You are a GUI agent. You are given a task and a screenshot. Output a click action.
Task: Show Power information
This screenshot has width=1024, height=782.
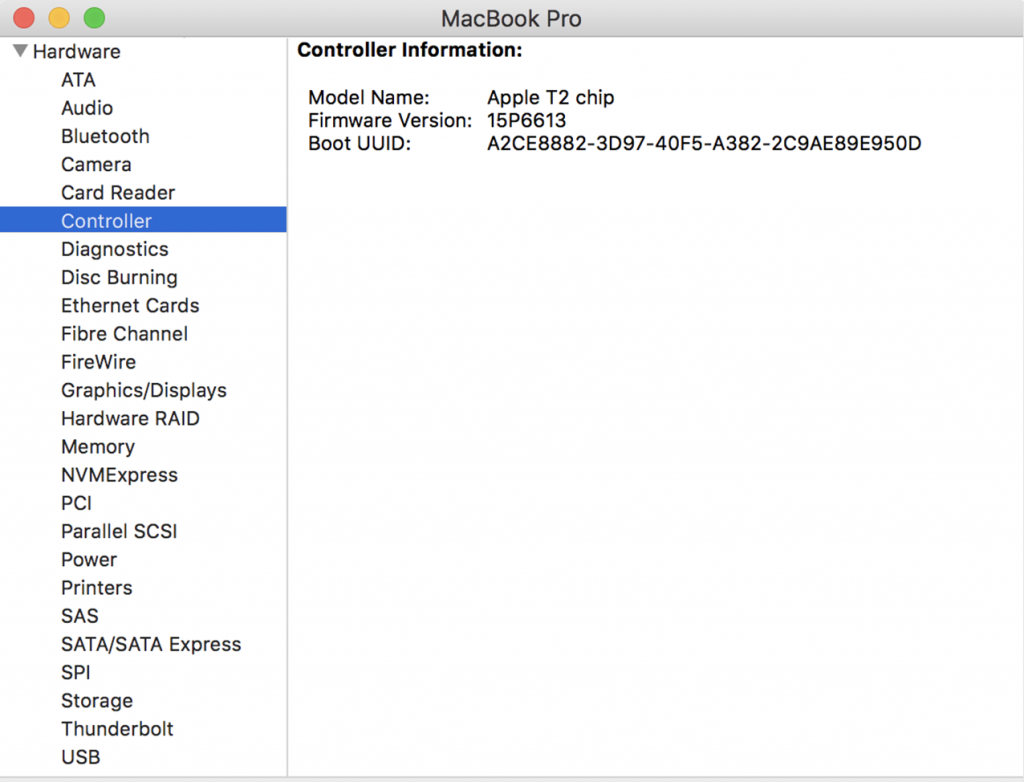[89, 559]
